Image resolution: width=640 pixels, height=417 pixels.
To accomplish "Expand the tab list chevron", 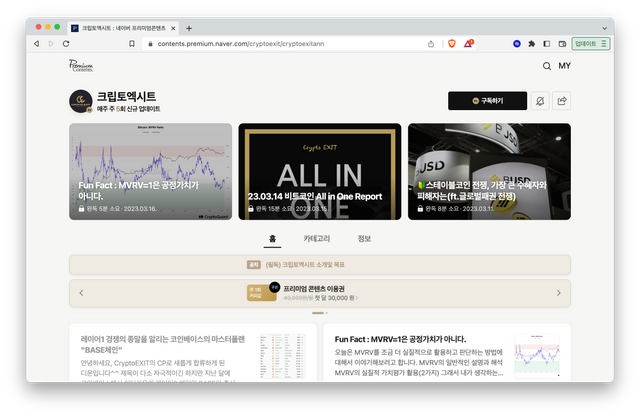I will coord(604,28).
